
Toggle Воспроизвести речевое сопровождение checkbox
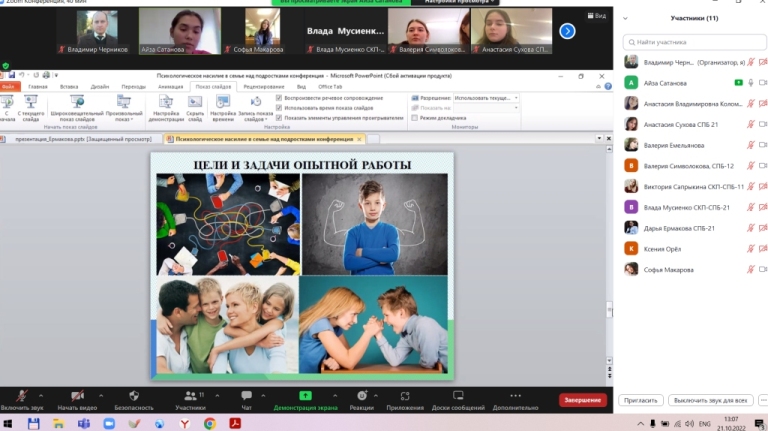coord(279,98)
